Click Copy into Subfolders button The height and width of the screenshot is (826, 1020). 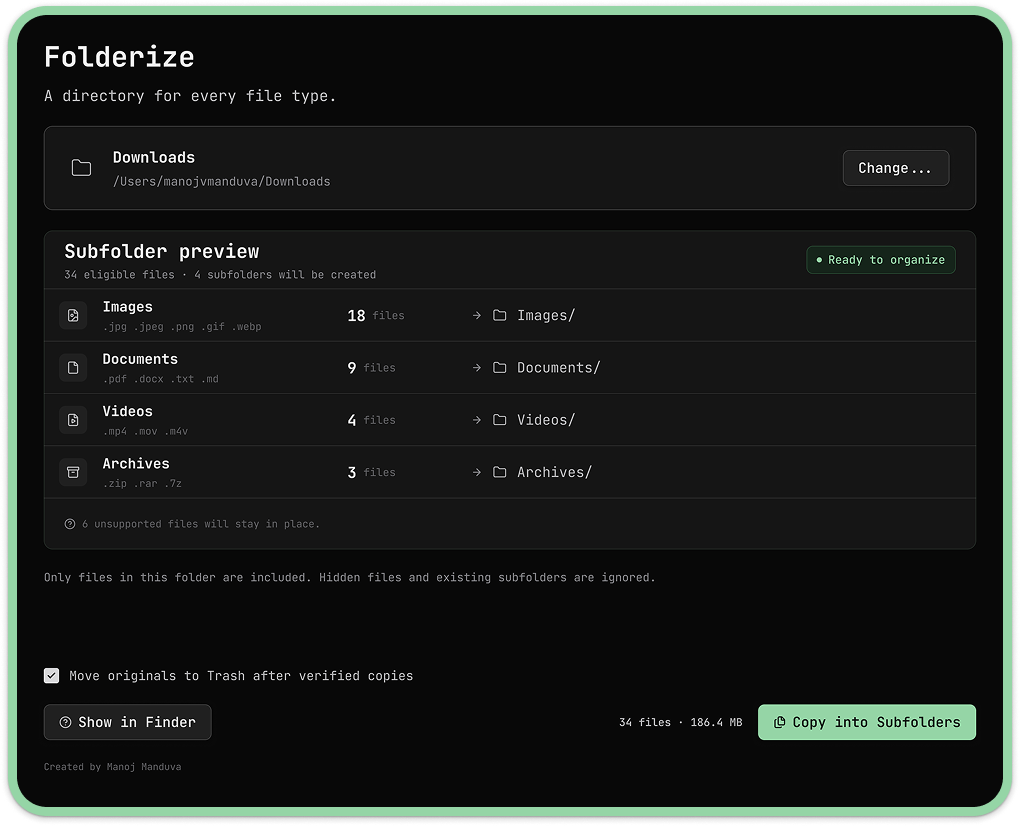866,722
